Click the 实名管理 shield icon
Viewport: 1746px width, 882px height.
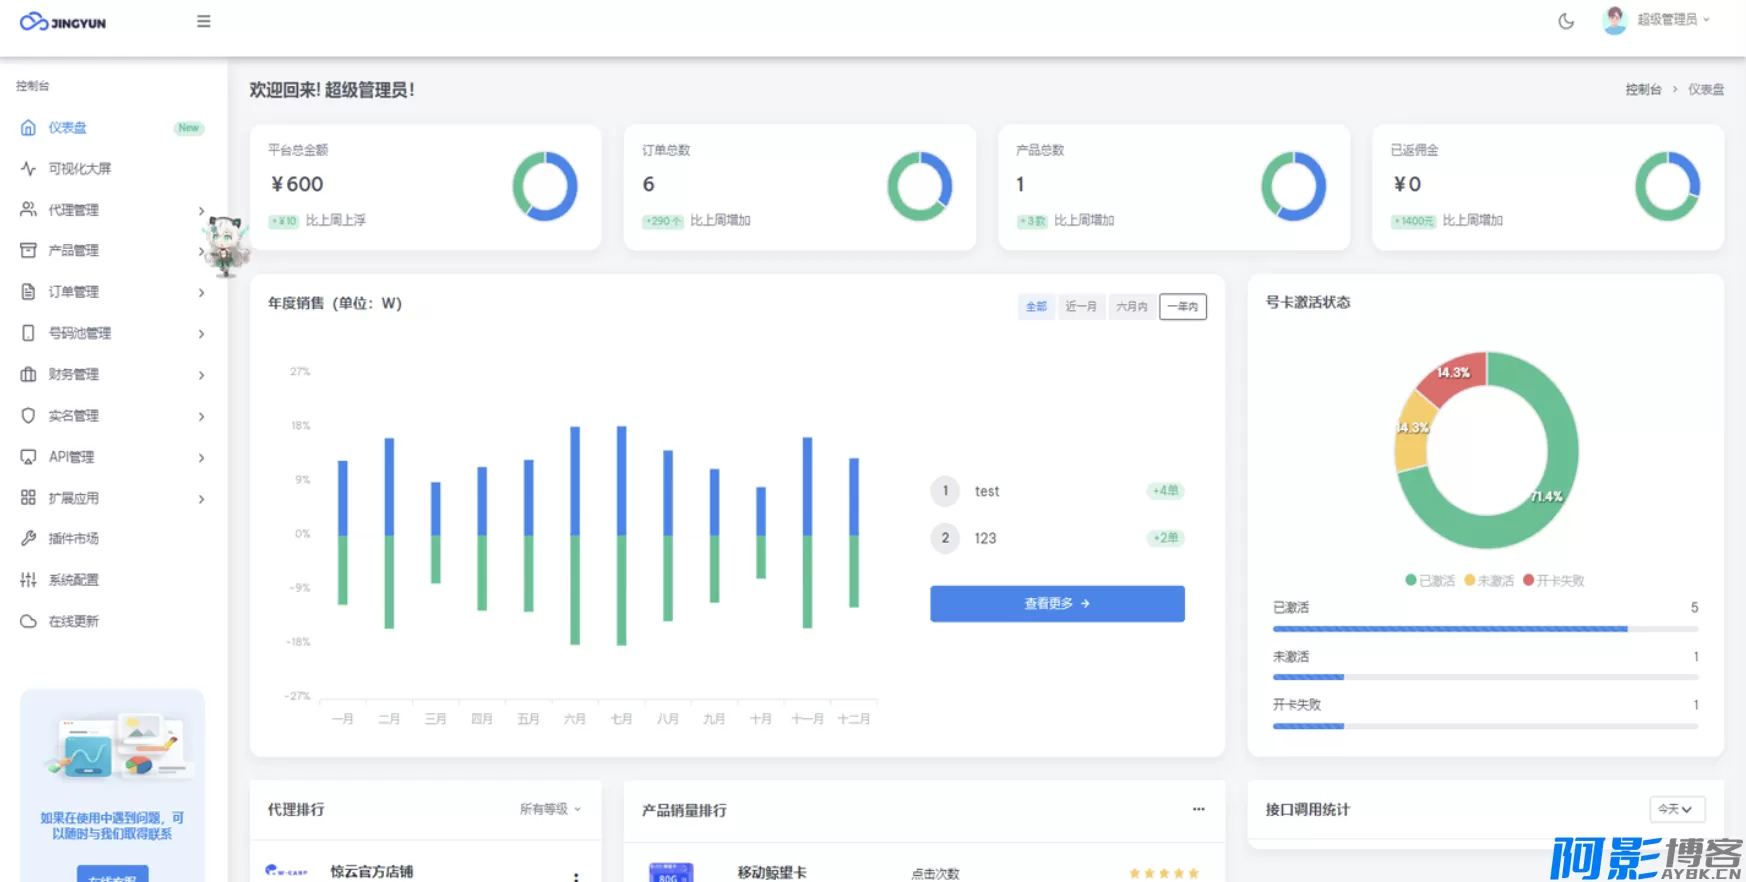(28, 416)
